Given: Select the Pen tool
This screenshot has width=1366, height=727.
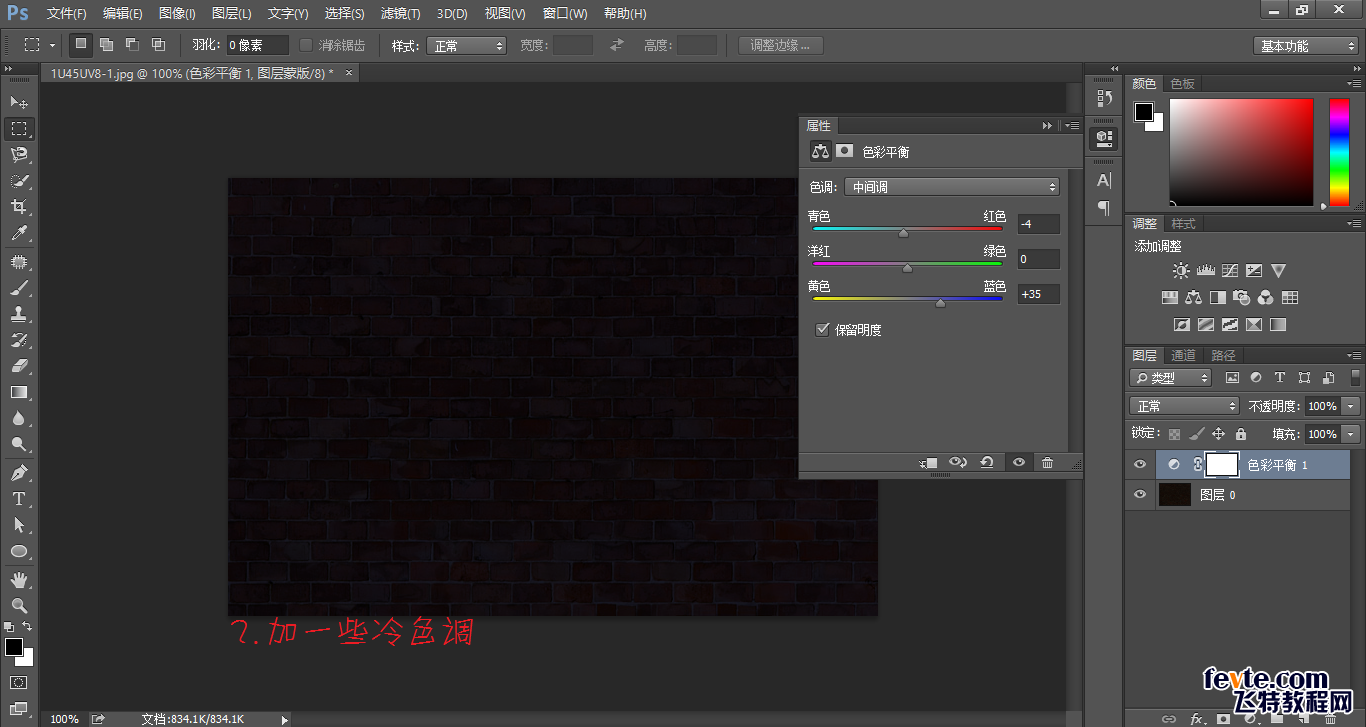Looking at the screenshot, I should (x=19, y=472).
